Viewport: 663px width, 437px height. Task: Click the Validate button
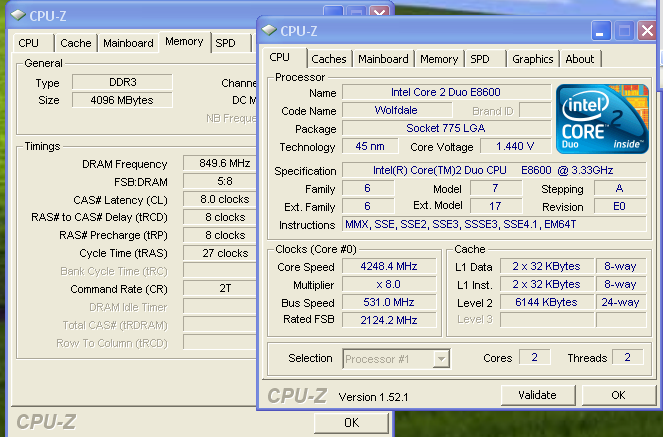click(538, 395)
